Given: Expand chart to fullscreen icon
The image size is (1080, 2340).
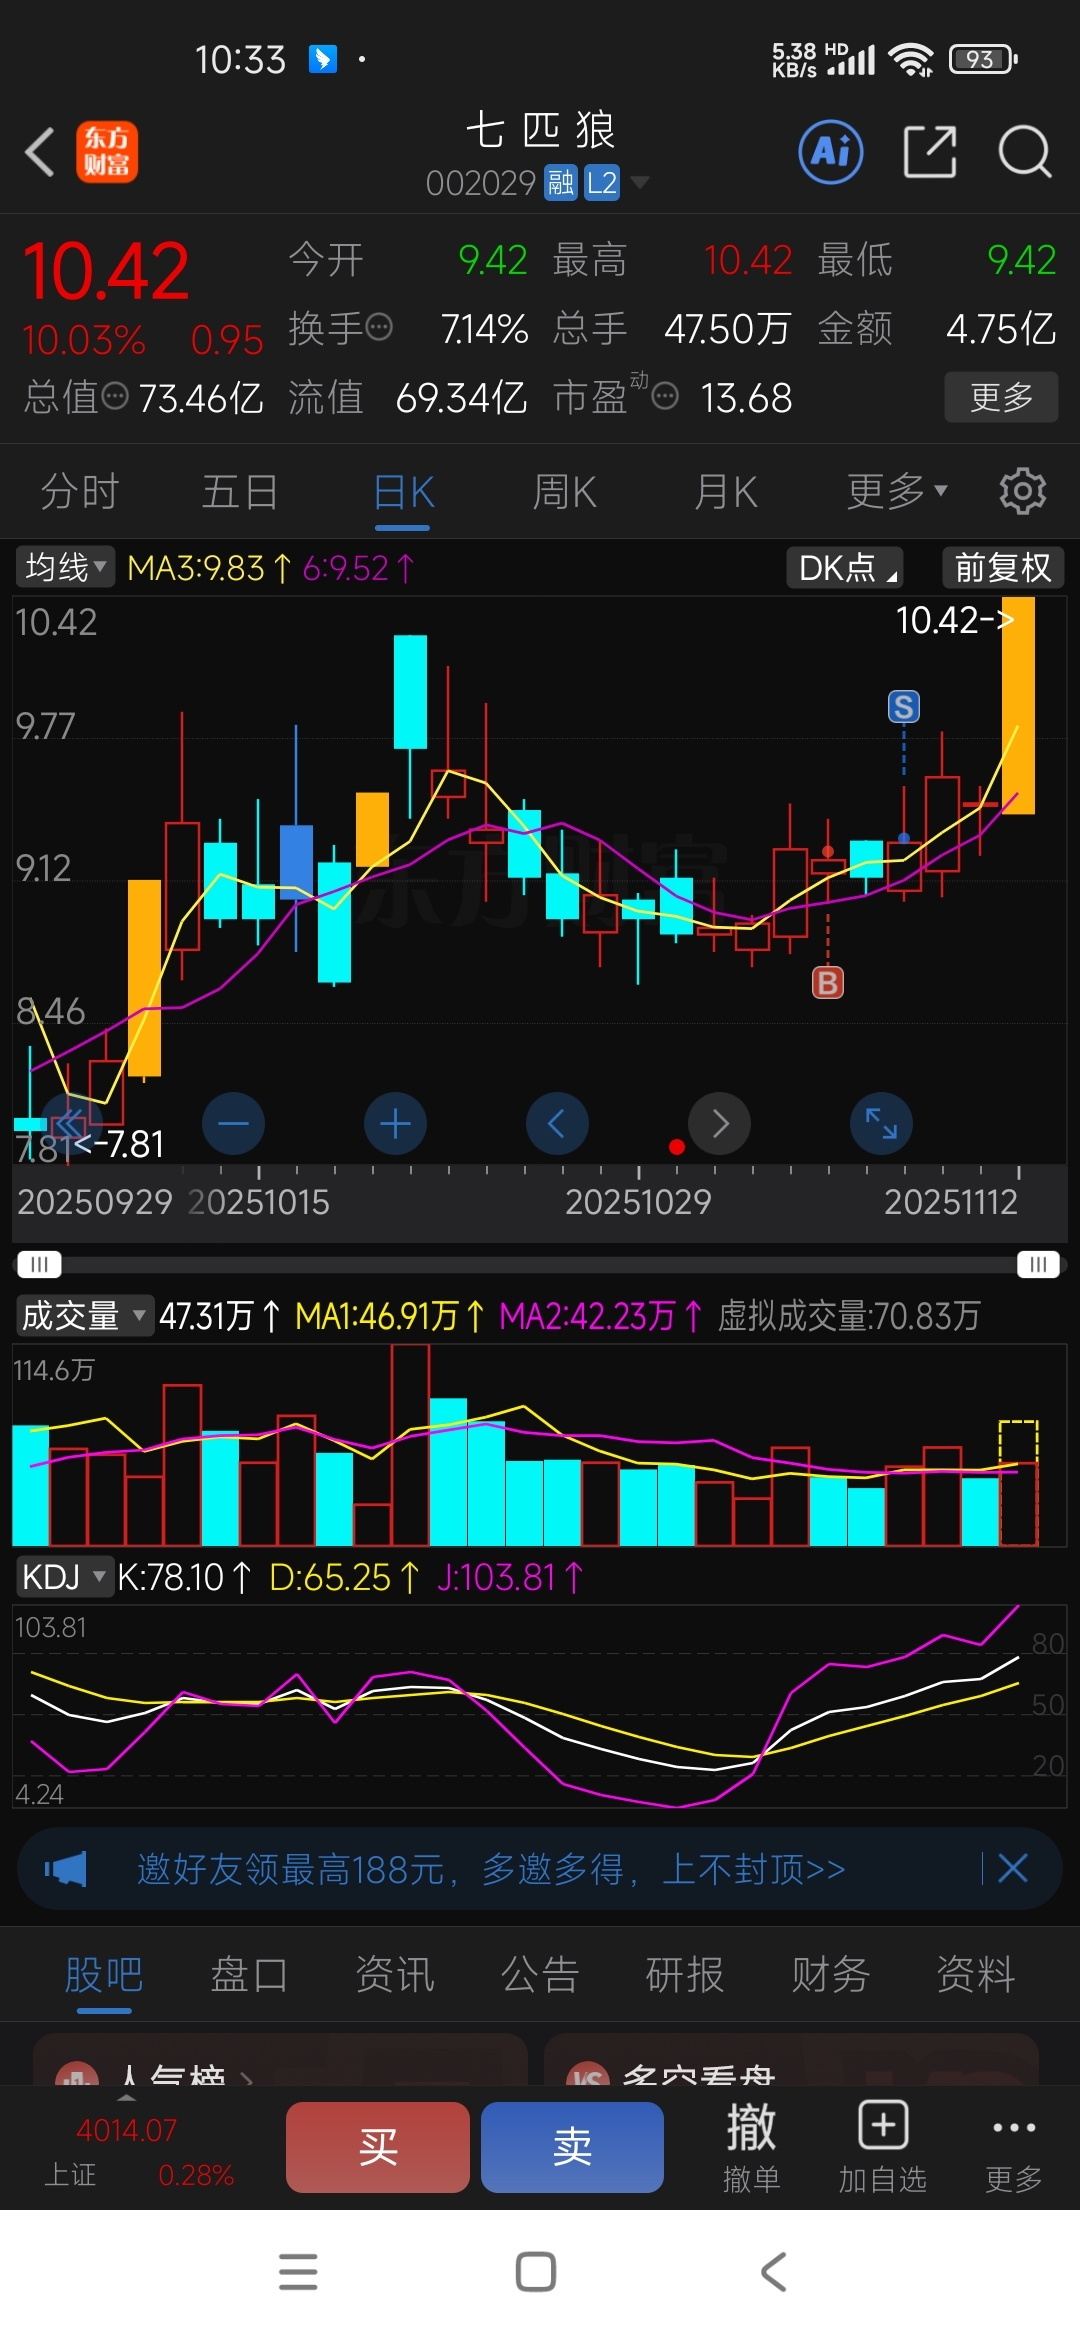Looking at the screenshot, I should [x=881, y=1124].
